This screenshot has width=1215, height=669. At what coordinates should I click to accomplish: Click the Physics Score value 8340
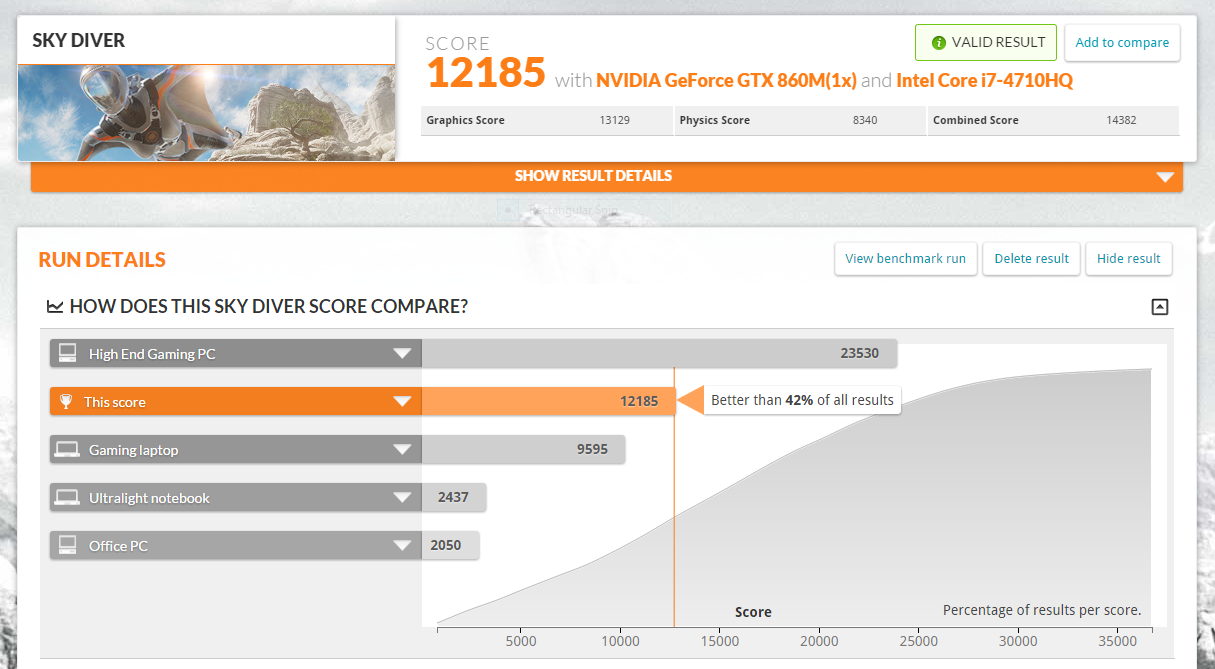point(865,120)
